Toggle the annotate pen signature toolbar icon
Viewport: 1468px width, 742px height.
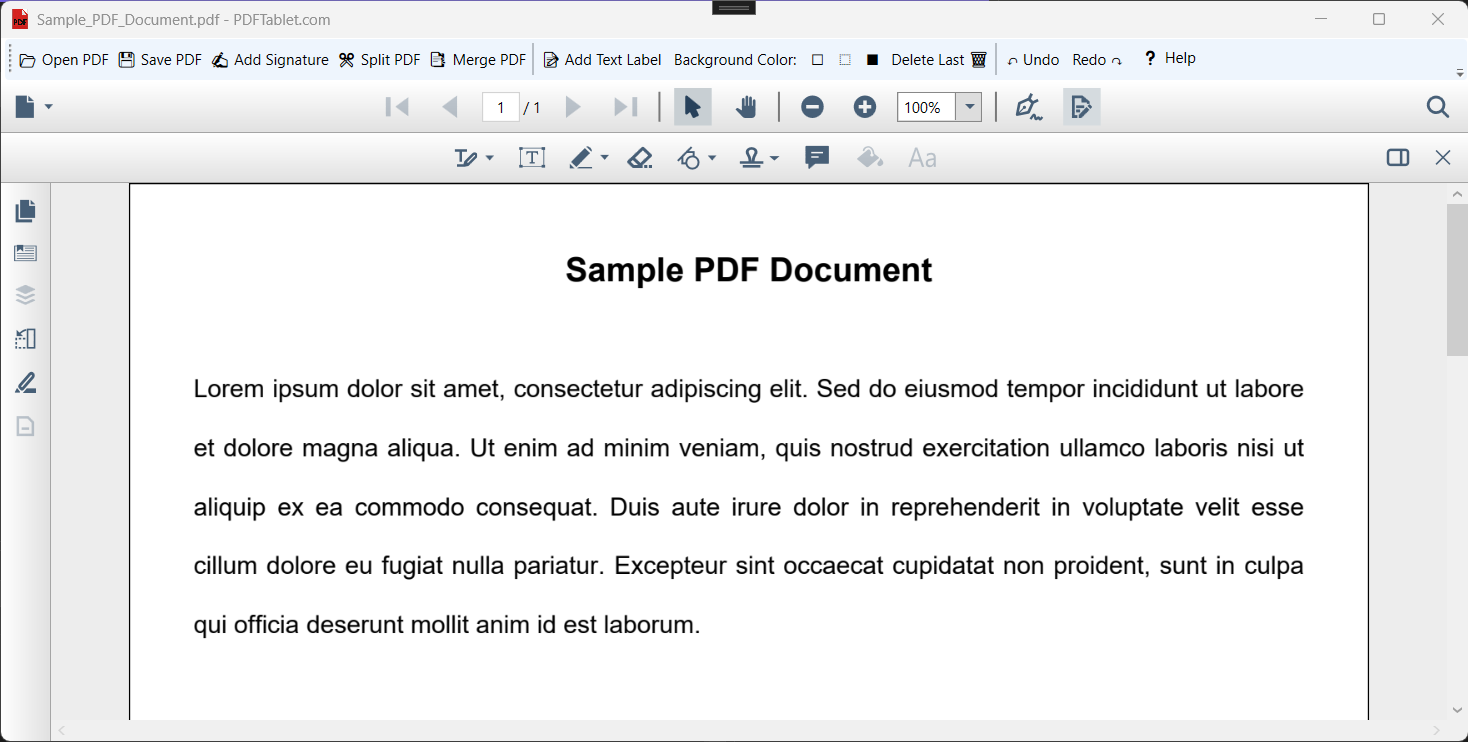(1029, 107)
